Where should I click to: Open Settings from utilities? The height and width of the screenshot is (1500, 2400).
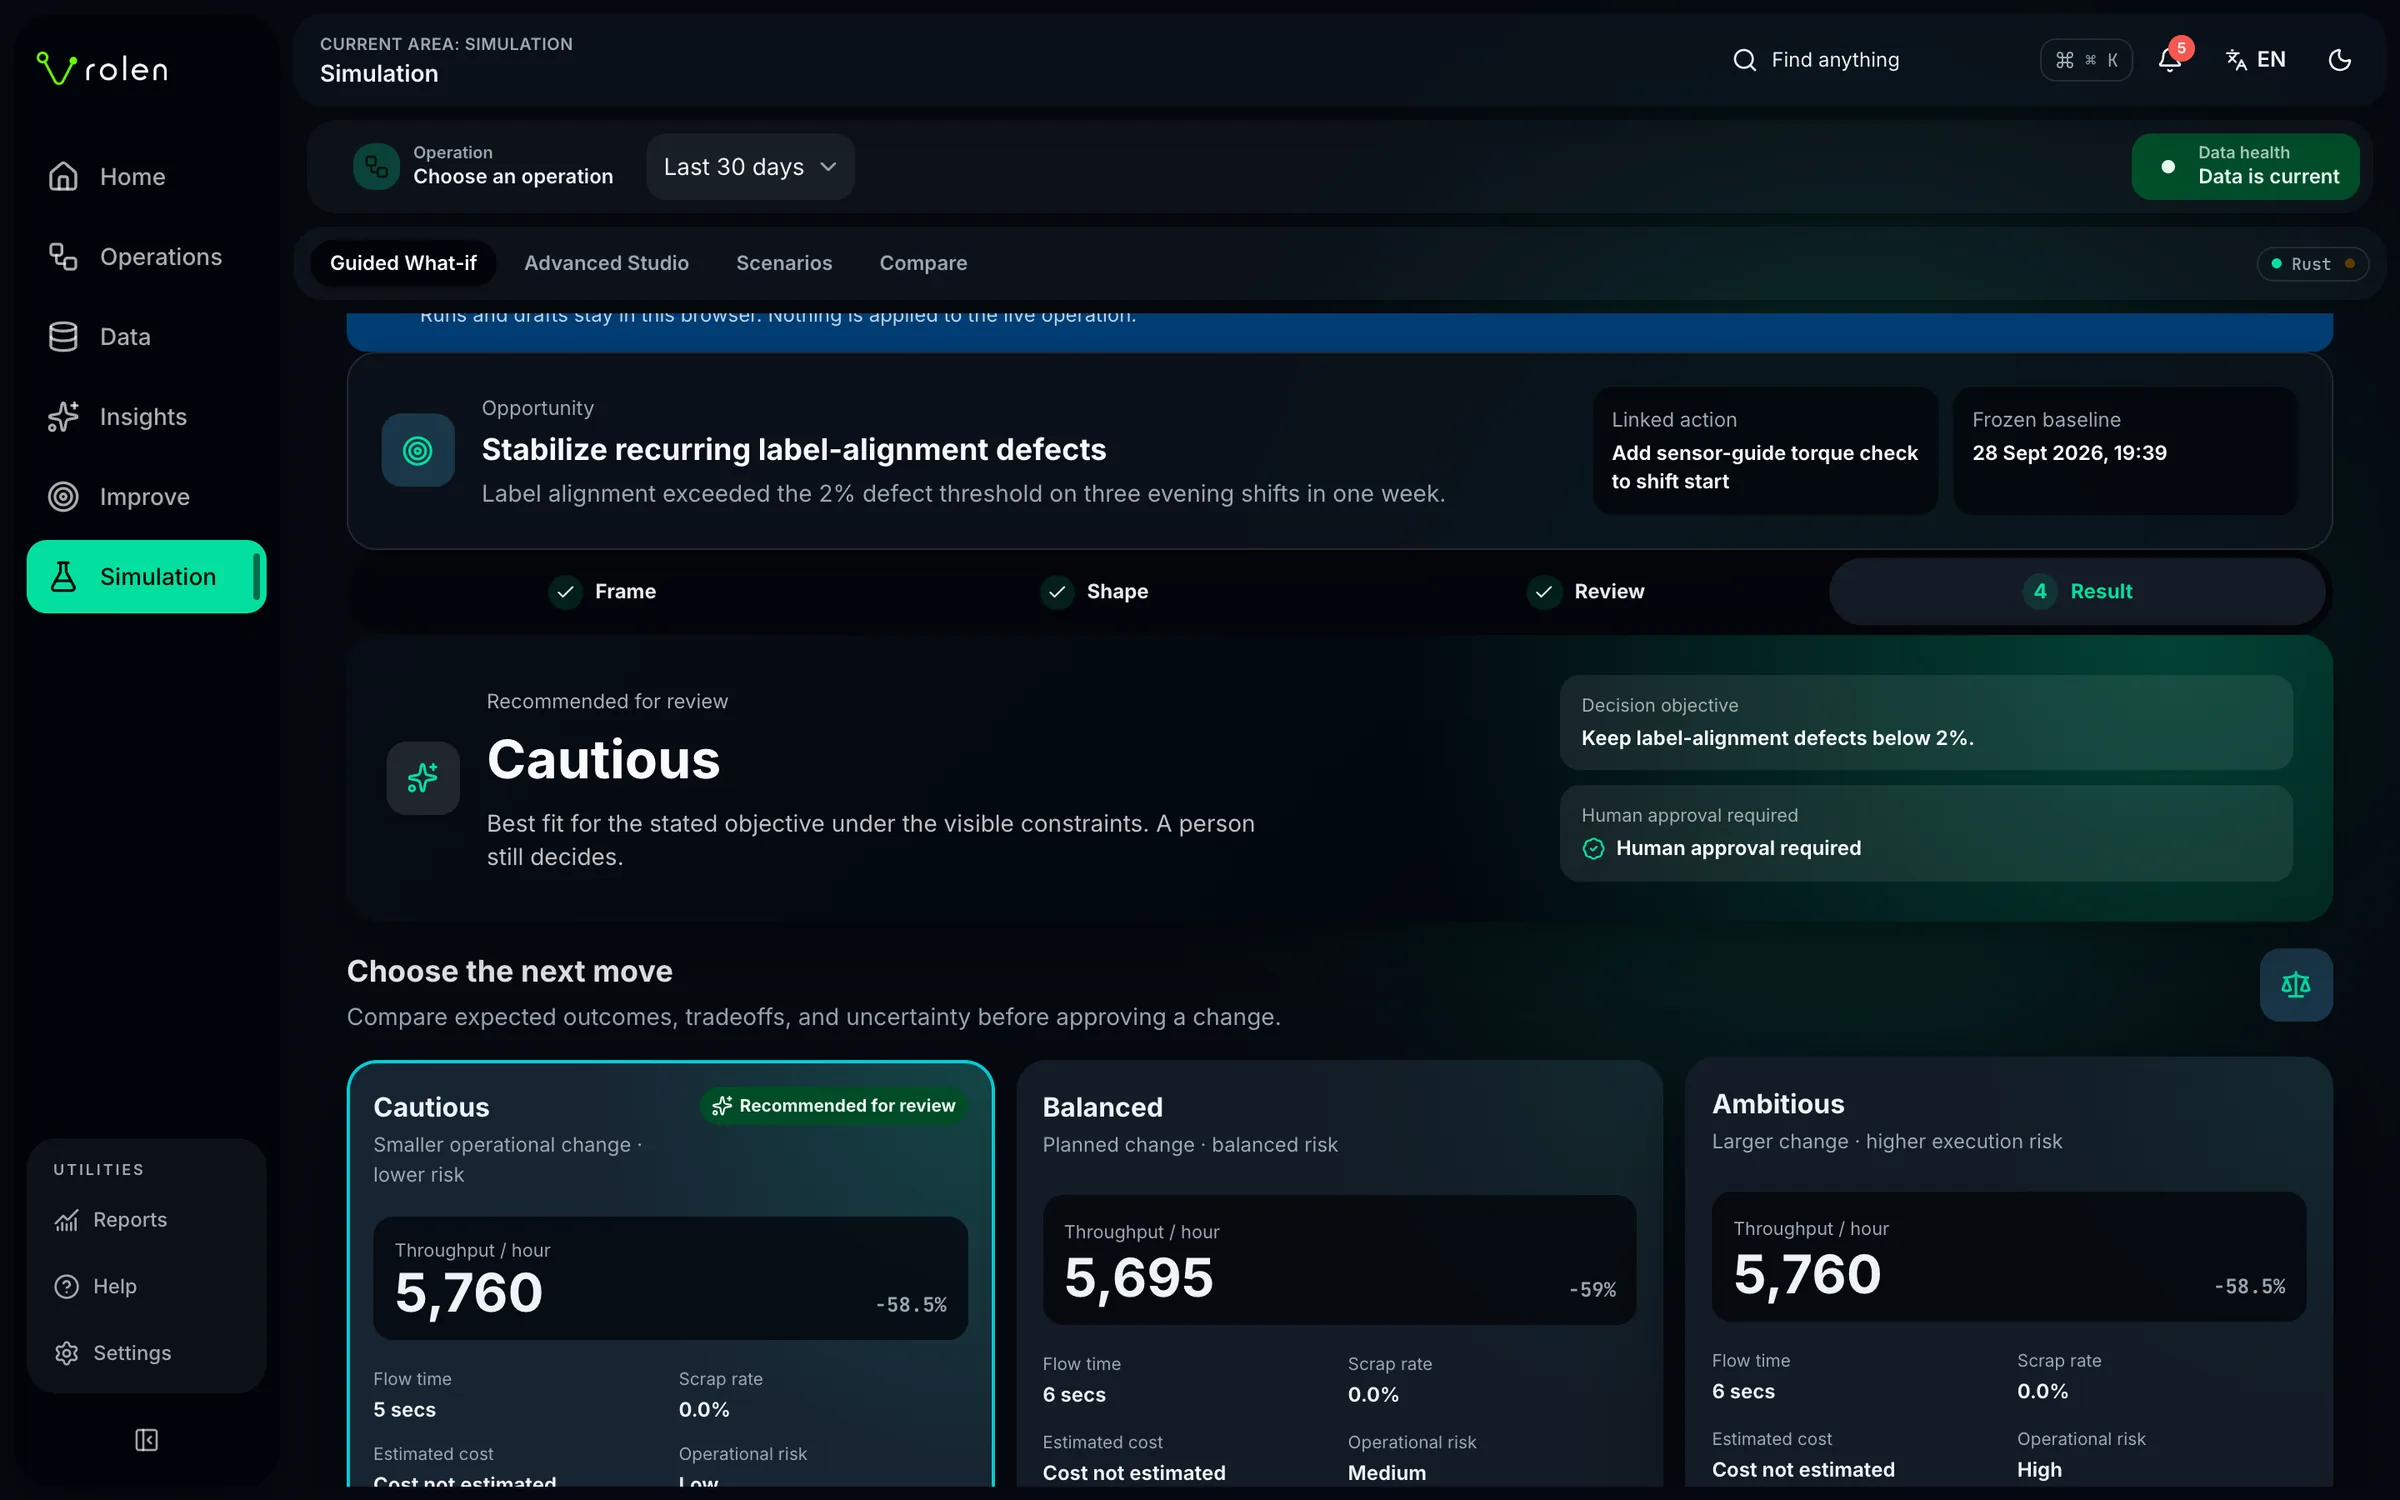click(146, 1353)
